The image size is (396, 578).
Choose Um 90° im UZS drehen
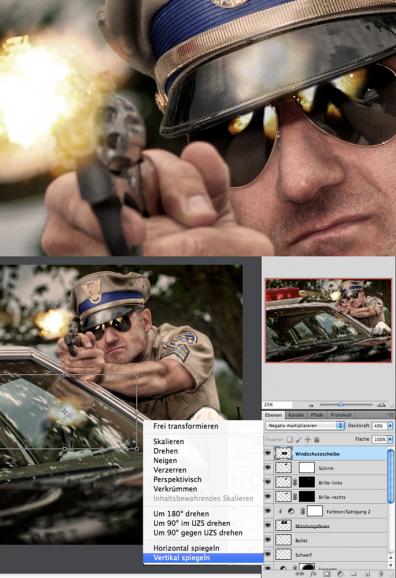tap(192, 523)
